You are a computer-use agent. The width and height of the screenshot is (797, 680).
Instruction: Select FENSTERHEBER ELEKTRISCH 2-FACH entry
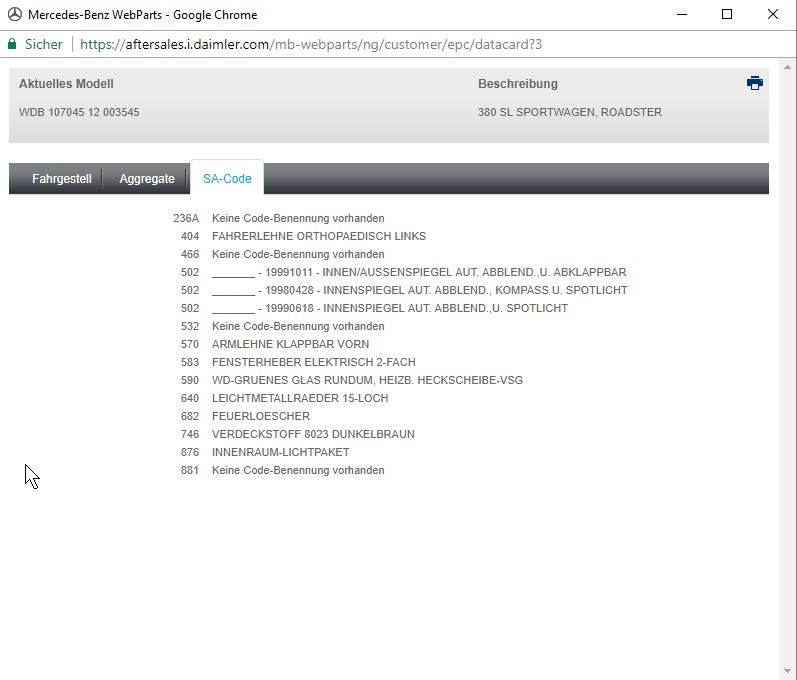pos(313,362)
